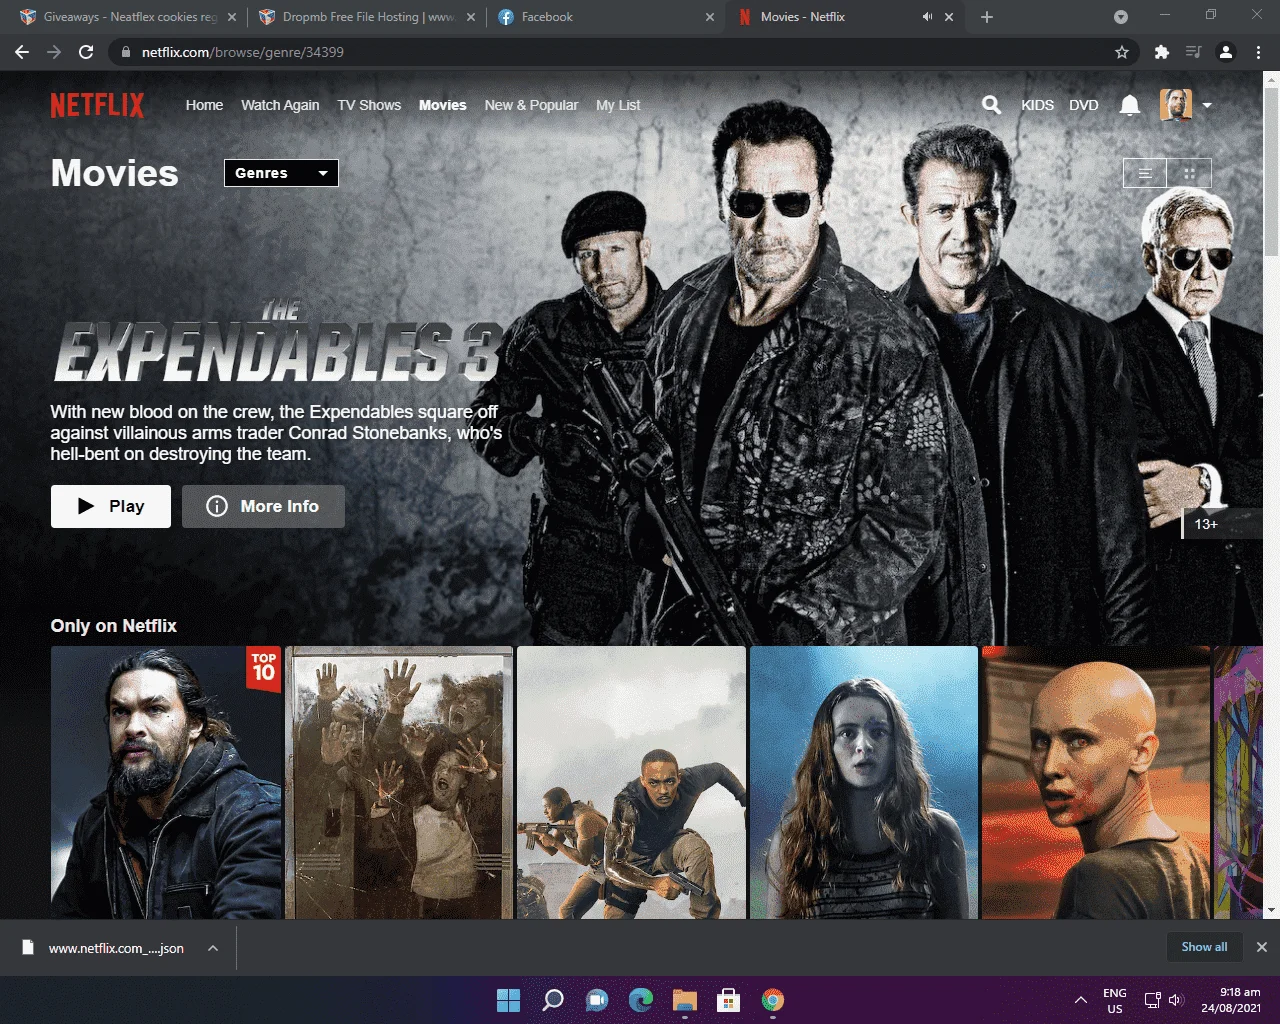Viewport: 1280px width, 1024px height.
Task: Open the media controls icon
Action: [1193, 52]
